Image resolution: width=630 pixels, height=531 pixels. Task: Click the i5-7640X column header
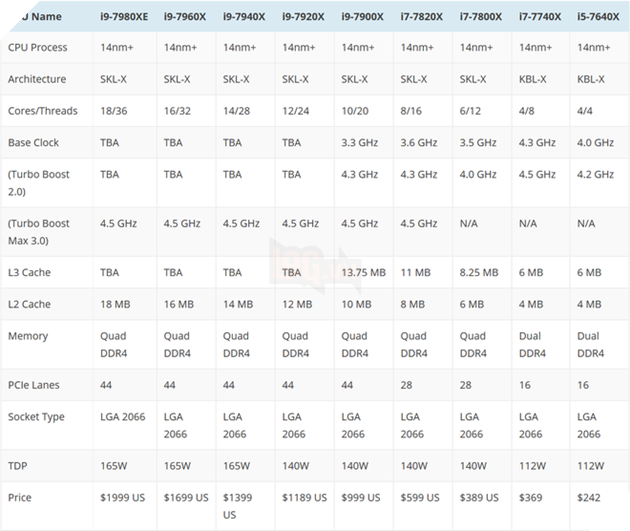point(596,16)
